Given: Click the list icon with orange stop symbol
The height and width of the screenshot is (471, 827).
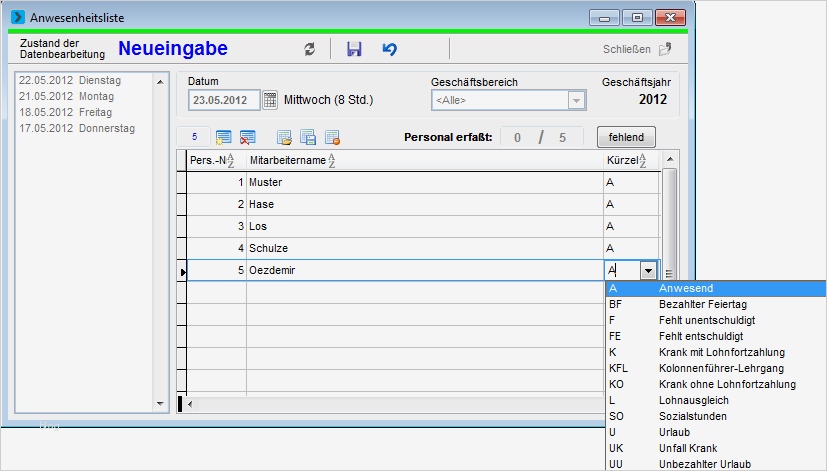Looking at the screenshot, I should pos(332,138).
